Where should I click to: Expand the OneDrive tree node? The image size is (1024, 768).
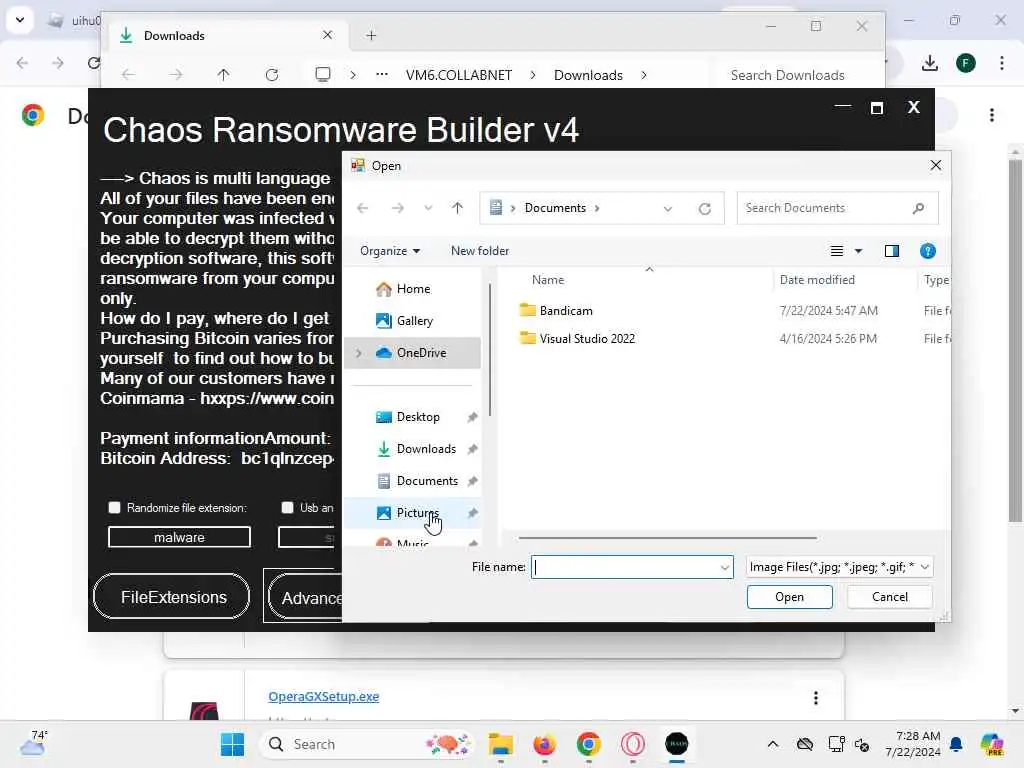(359, 353)
